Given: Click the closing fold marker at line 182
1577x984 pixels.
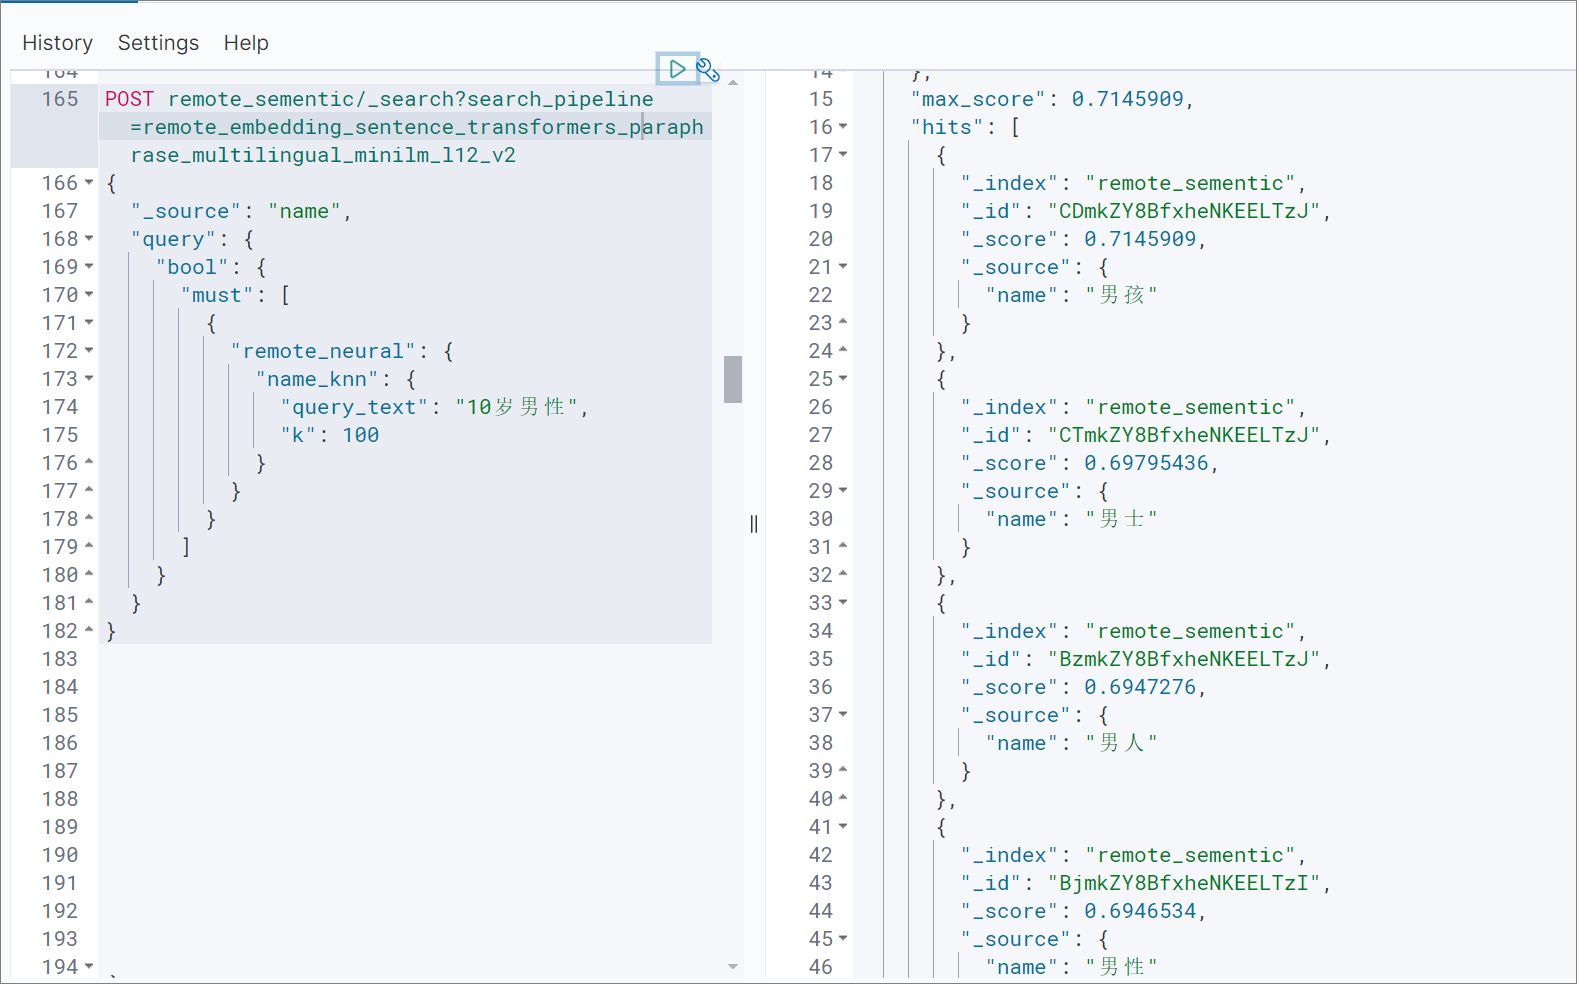Looking at the screenshot, I should 89,630.
